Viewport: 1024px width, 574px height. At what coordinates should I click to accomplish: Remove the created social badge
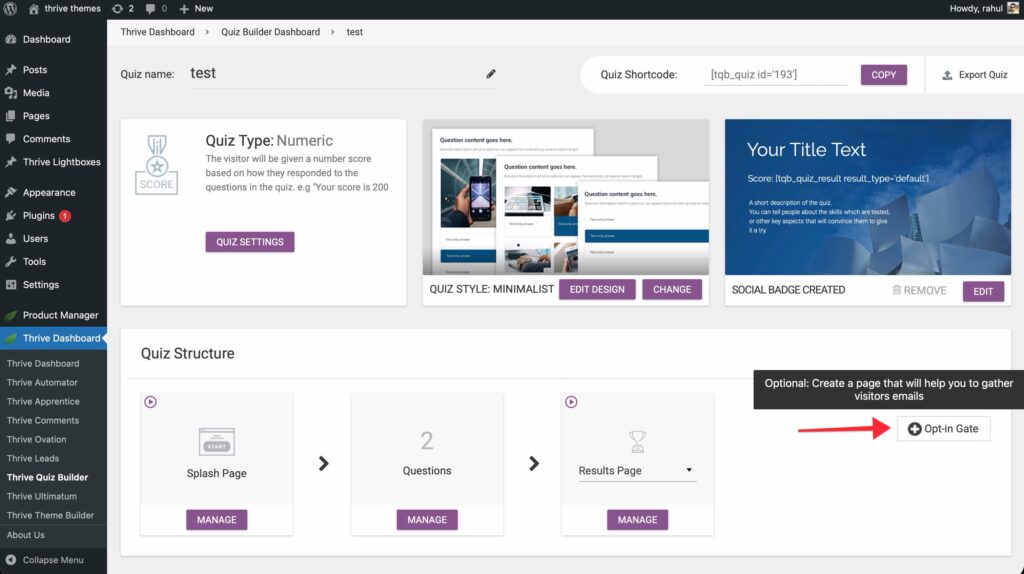[918, 290]
